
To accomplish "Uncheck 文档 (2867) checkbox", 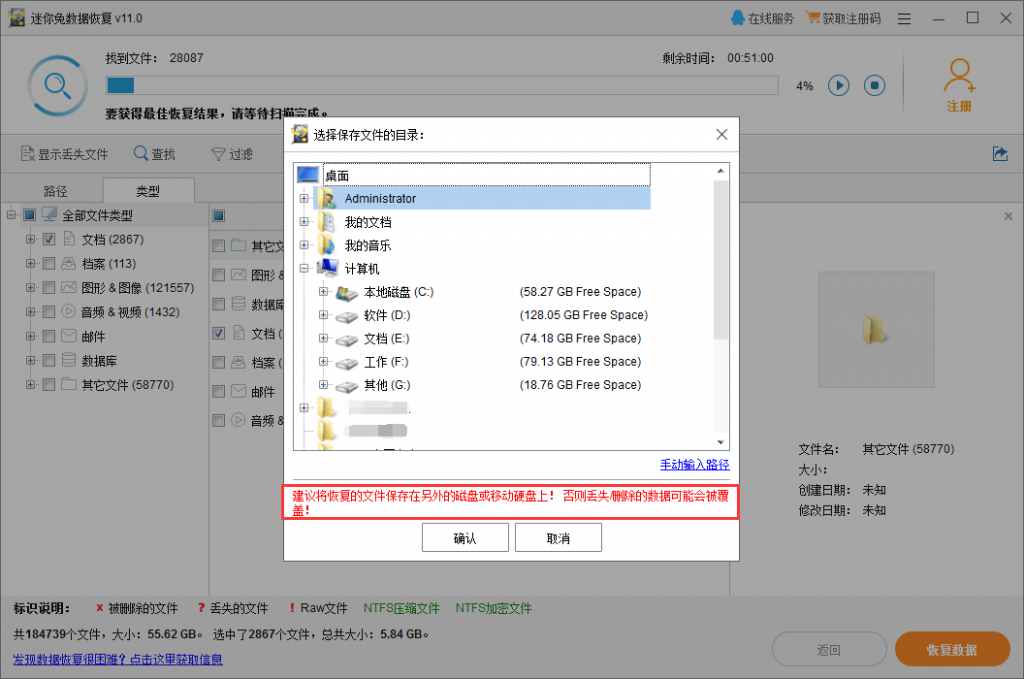I will [x=49, y=240].
